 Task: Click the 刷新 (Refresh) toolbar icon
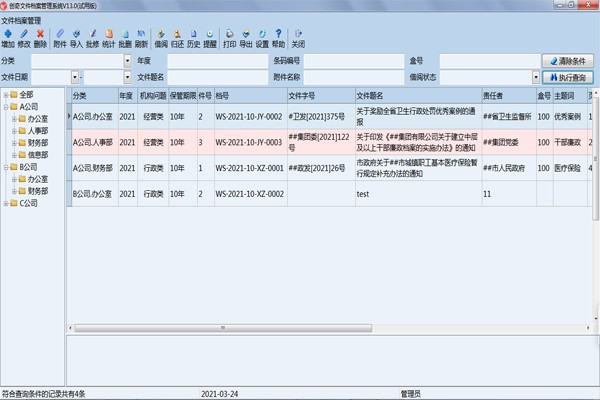[x=141, y=38]
